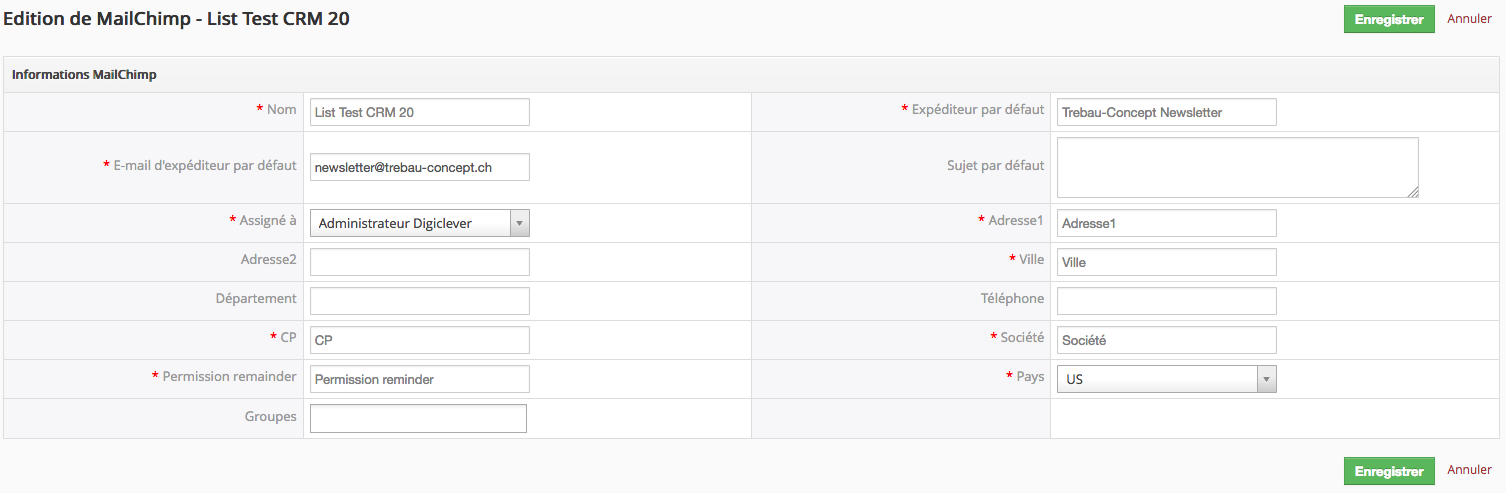Screen dimensions: 1506x493
Task: Open the Assigné à dropdown
Action: coord(419,224)
